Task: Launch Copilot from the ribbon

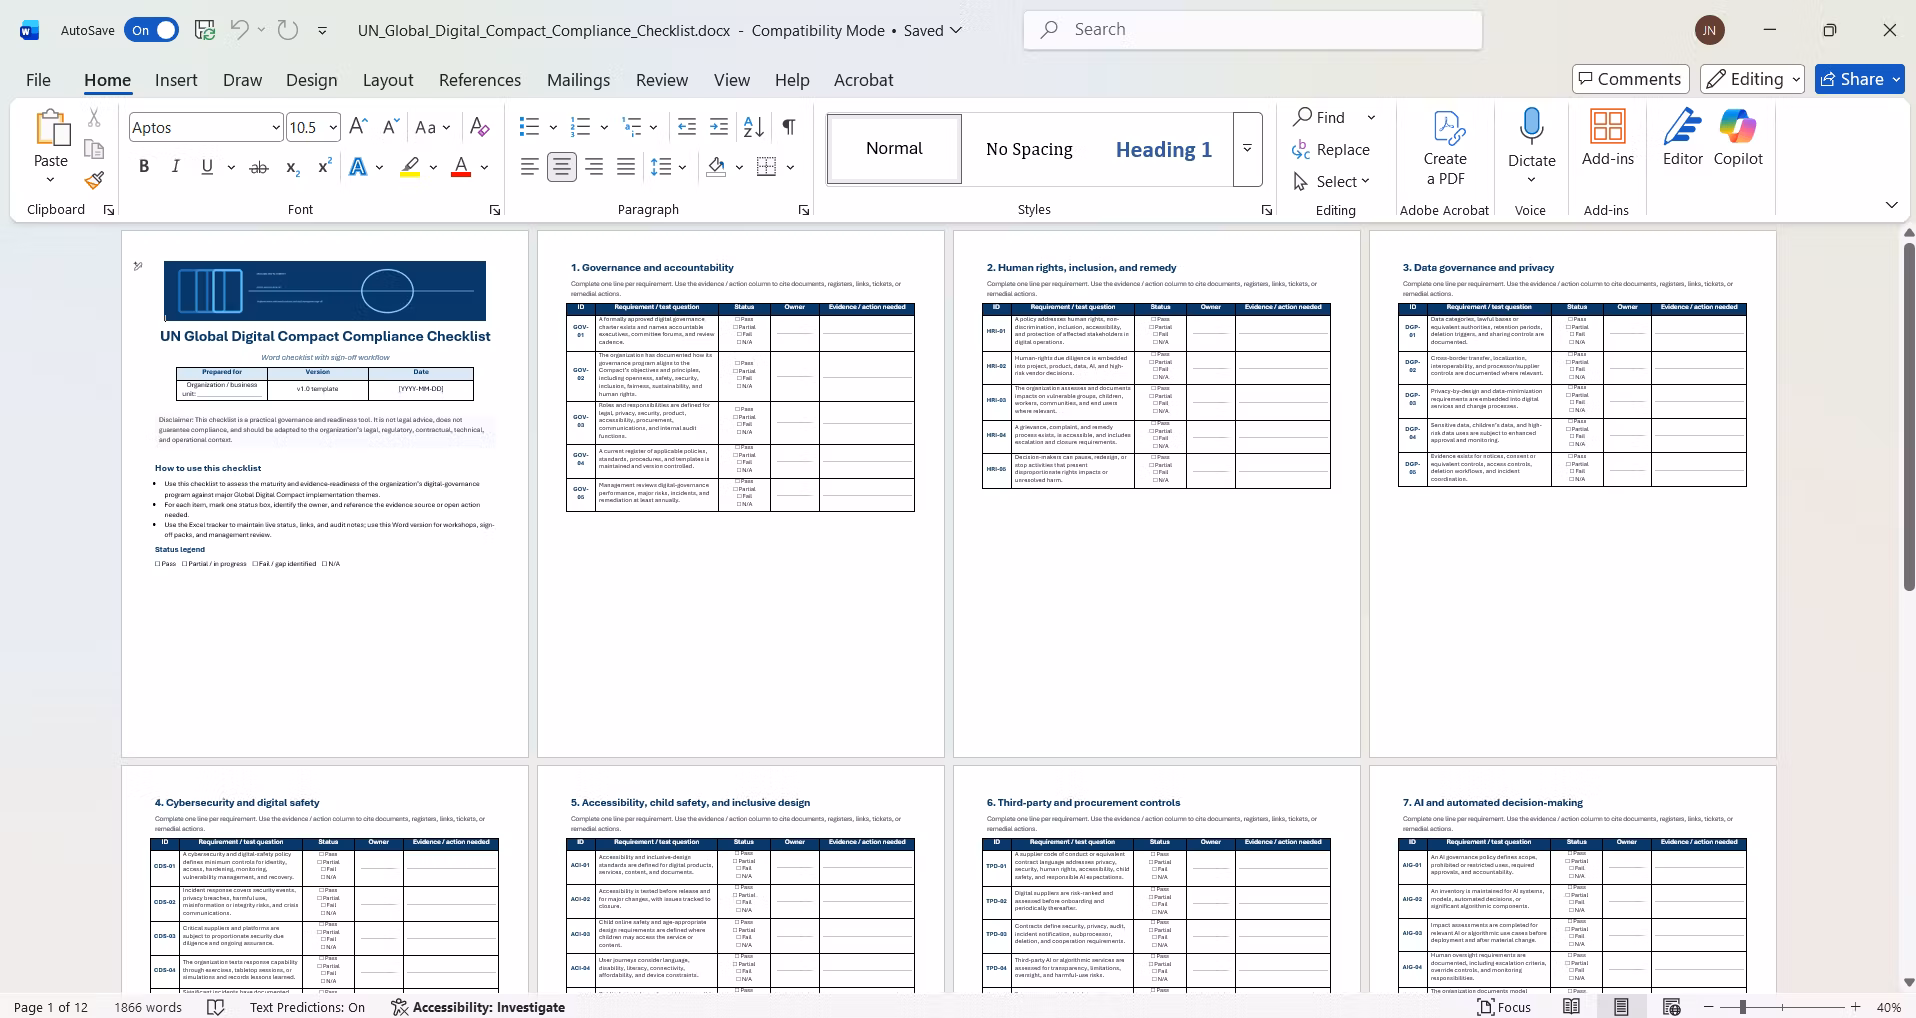Action: coord(1738,137)
